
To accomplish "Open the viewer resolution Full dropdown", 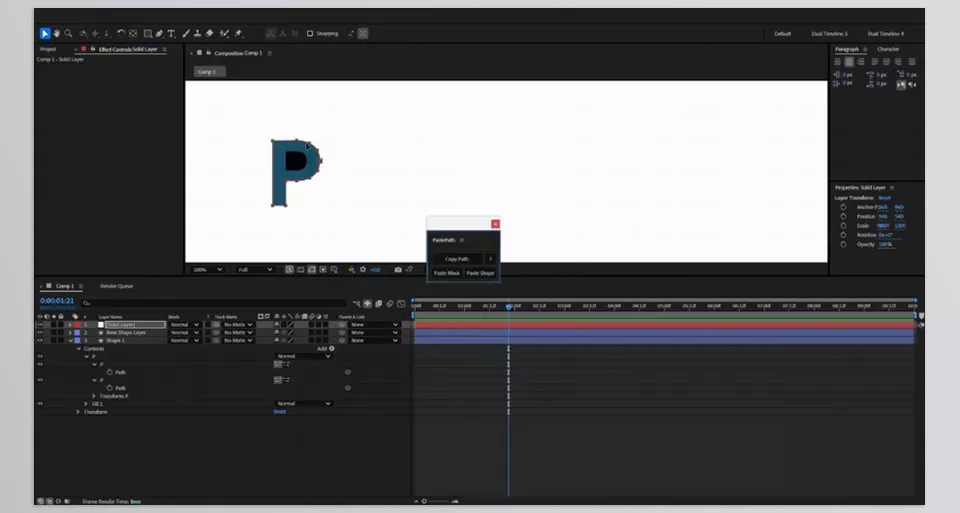I will pos(255,269).
